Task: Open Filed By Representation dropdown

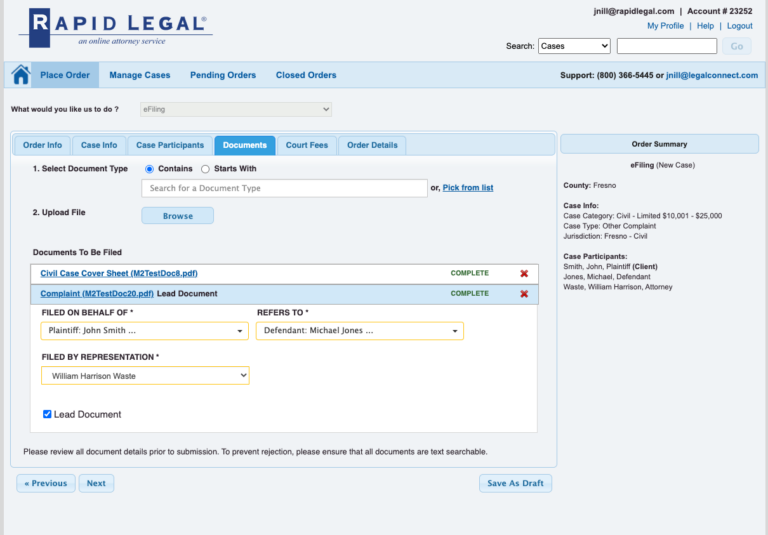Action: click(145, 376)
